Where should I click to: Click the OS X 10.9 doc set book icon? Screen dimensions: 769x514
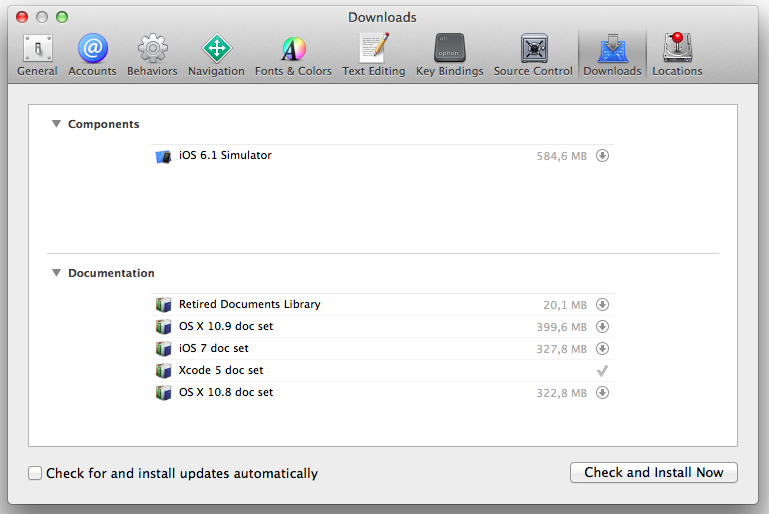163,327
